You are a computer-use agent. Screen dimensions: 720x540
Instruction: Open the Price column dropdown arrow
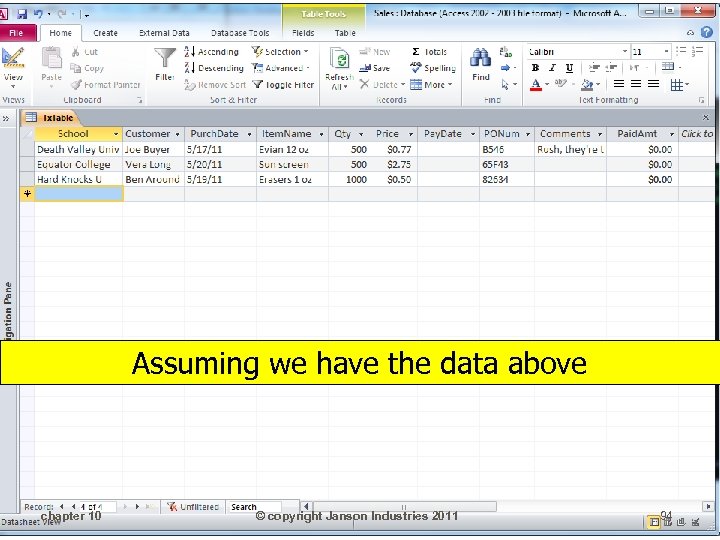tap(411, 134)
